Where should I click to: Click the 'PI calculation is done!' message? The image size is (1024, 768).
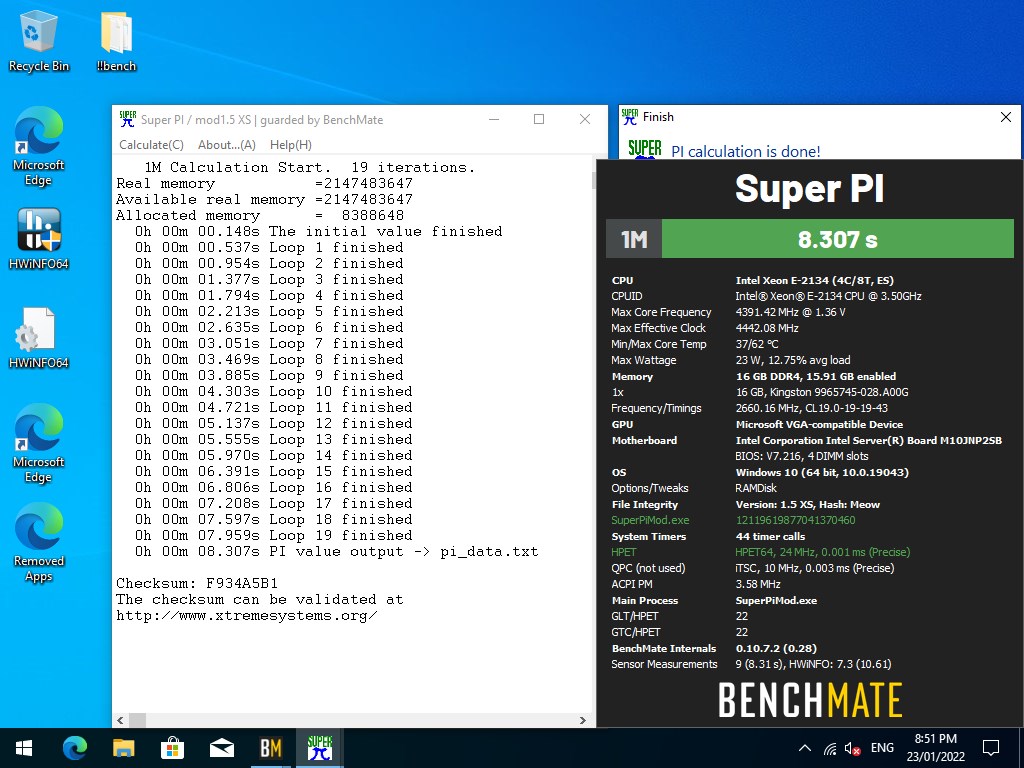pos(746,152)
